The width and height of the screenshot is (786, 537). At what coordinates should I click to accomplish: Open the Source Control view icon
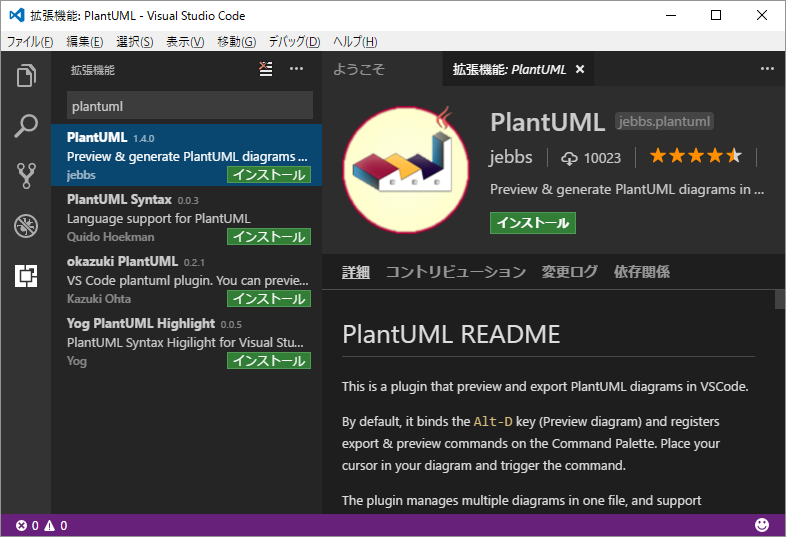click(26, 176)
